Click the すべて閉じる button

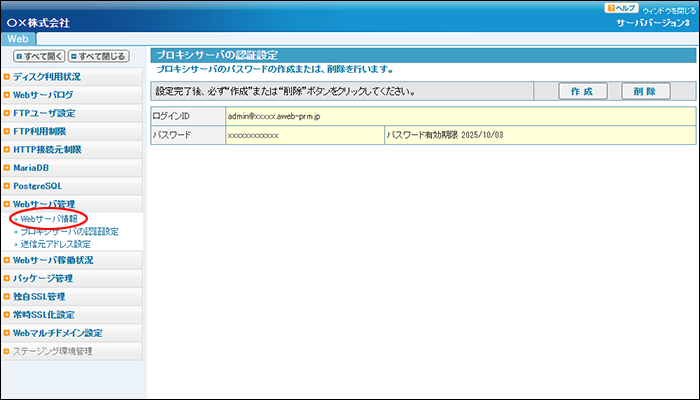(x=98, y=57)
